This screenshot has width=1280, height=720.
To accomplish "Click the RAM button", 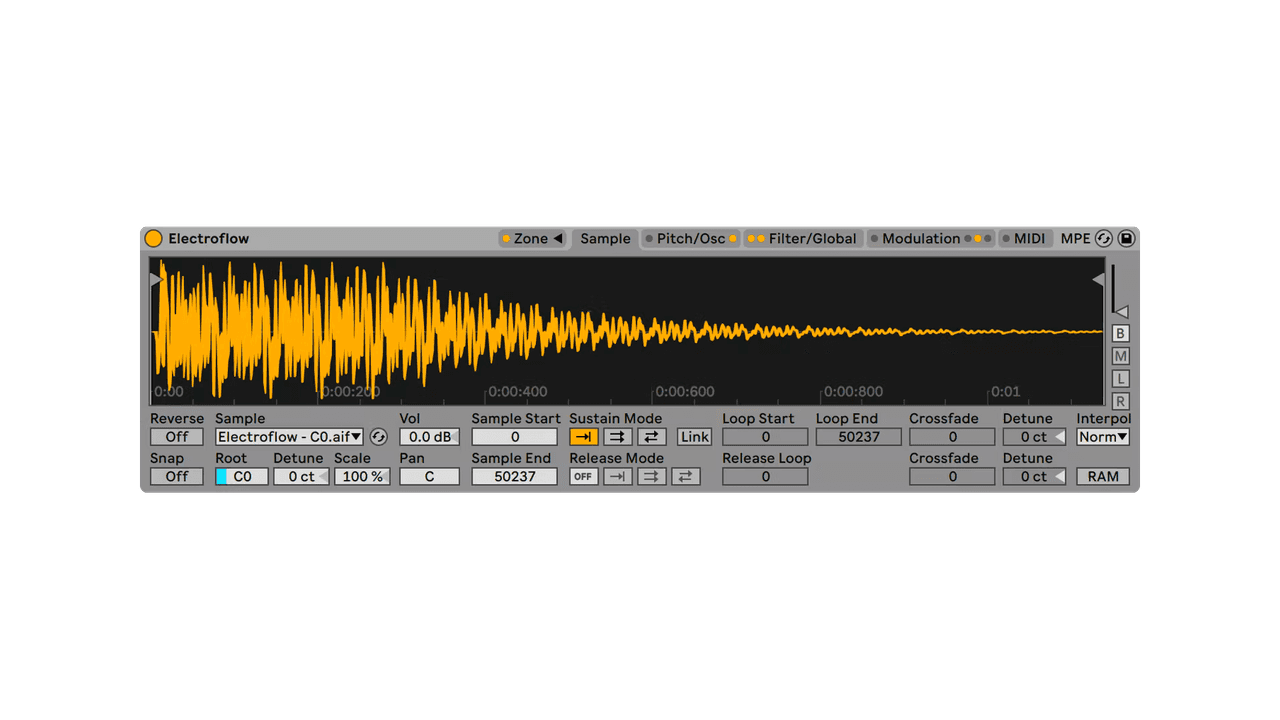I will pyautogui.click(x=1102, y=476).
